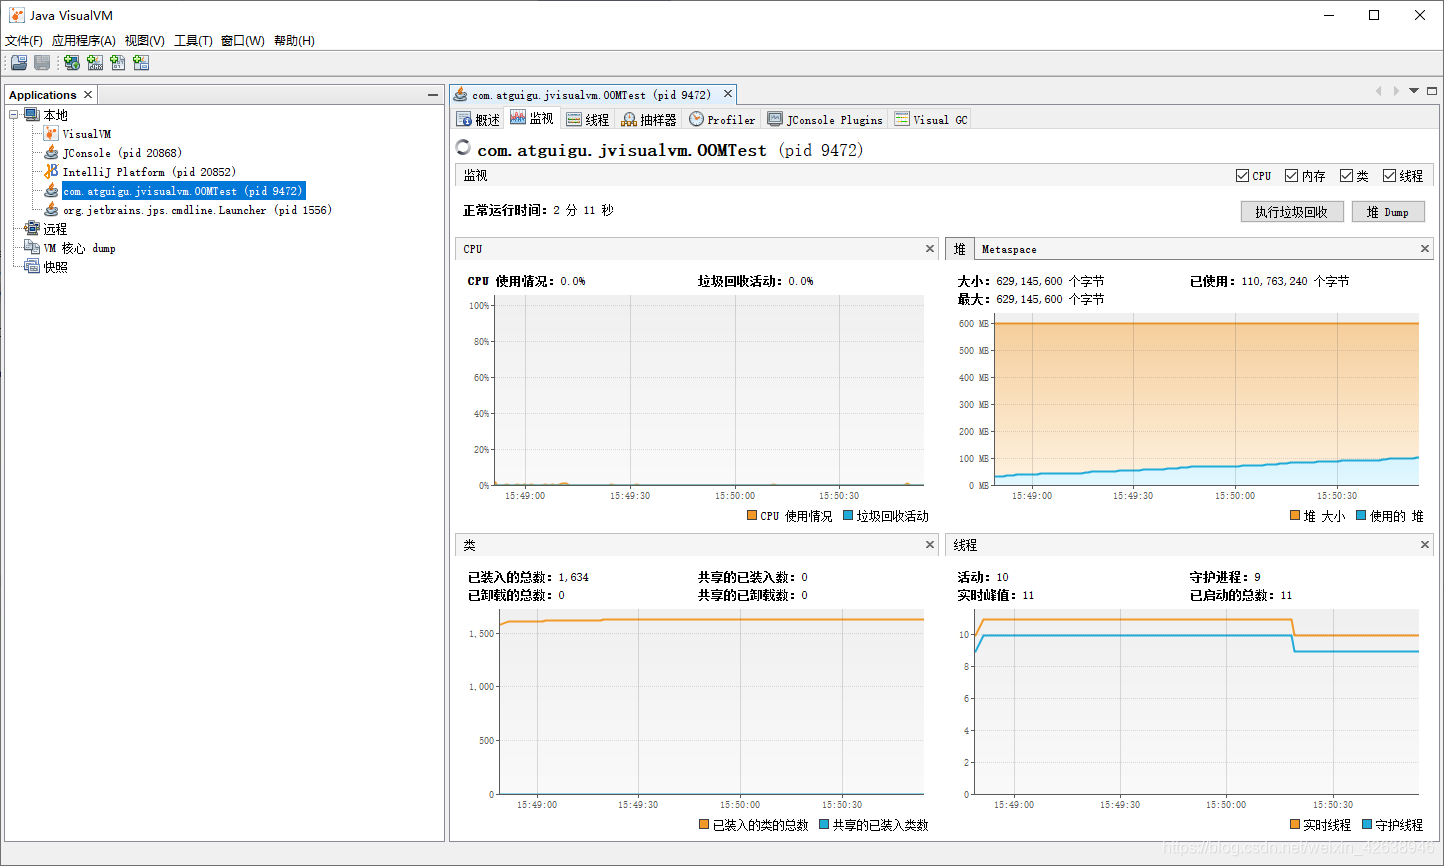Click the Java cup icon beside JConsole
The width and height of the screenshot is (1444, 866).
(x=51, y=152)
